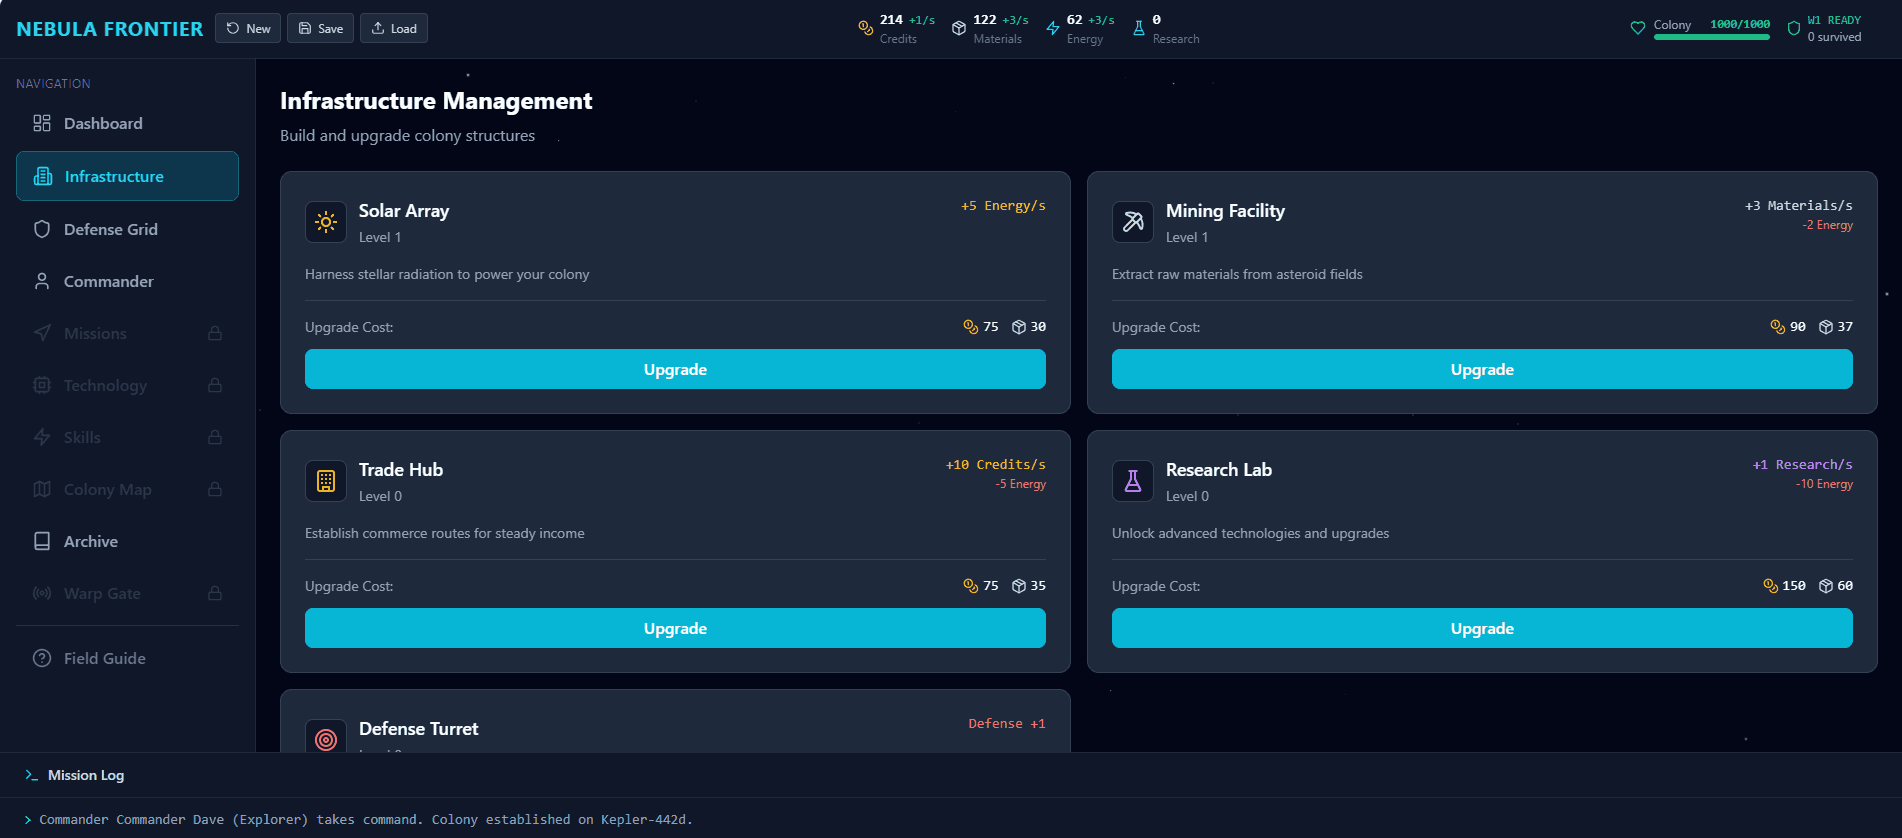Save the current game

(320, 28)
